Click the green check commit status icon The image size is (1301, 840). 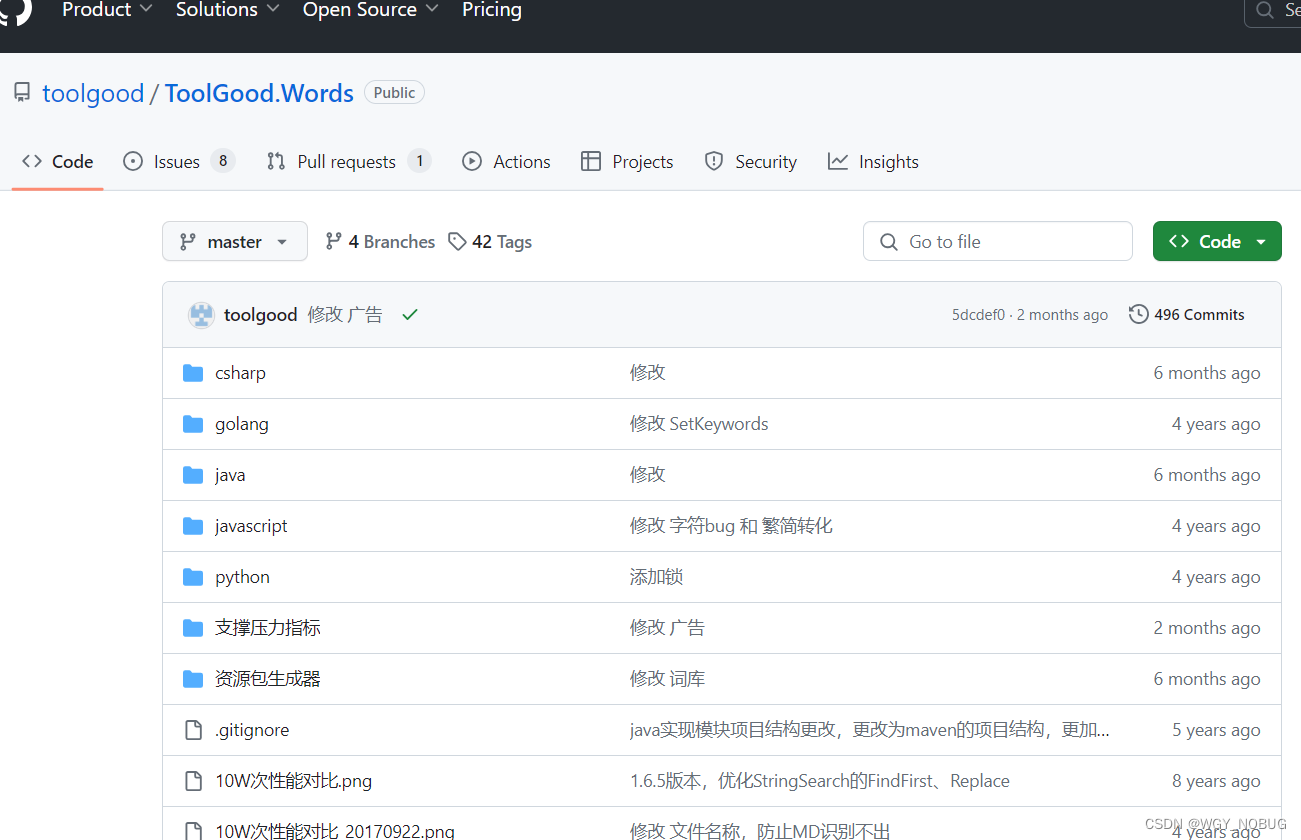[x=410, y=315]
